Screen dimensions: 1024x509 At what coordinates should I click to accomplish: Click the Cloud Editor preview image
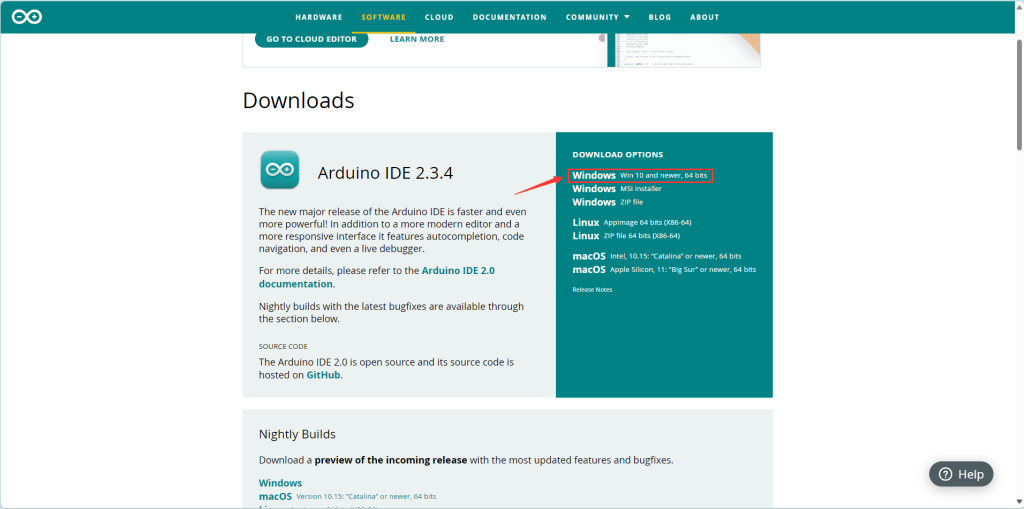coord(684,50)
